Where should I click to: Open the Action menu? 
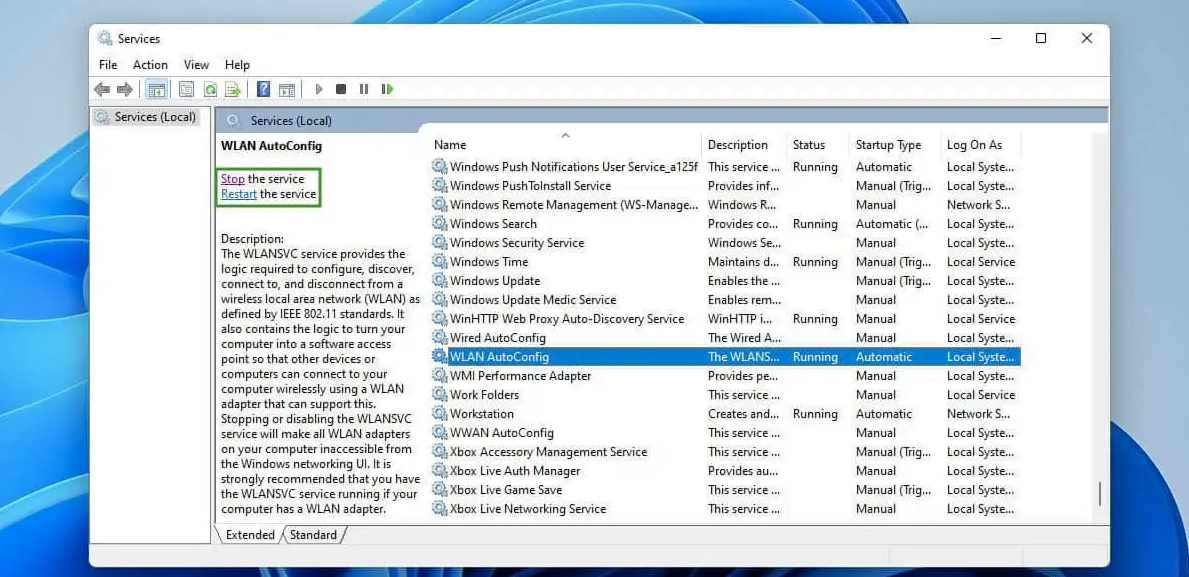[150, 65]
